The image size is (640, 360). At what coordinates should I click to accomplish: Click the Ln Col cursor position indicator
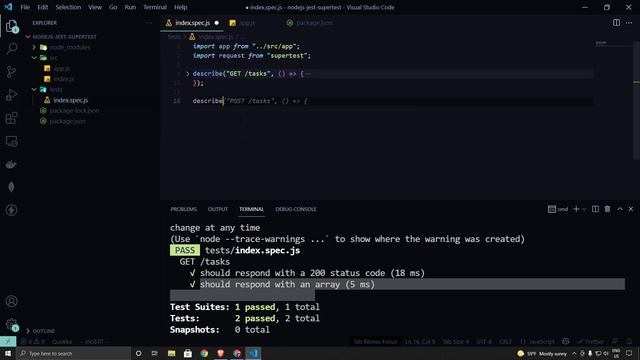420,341
